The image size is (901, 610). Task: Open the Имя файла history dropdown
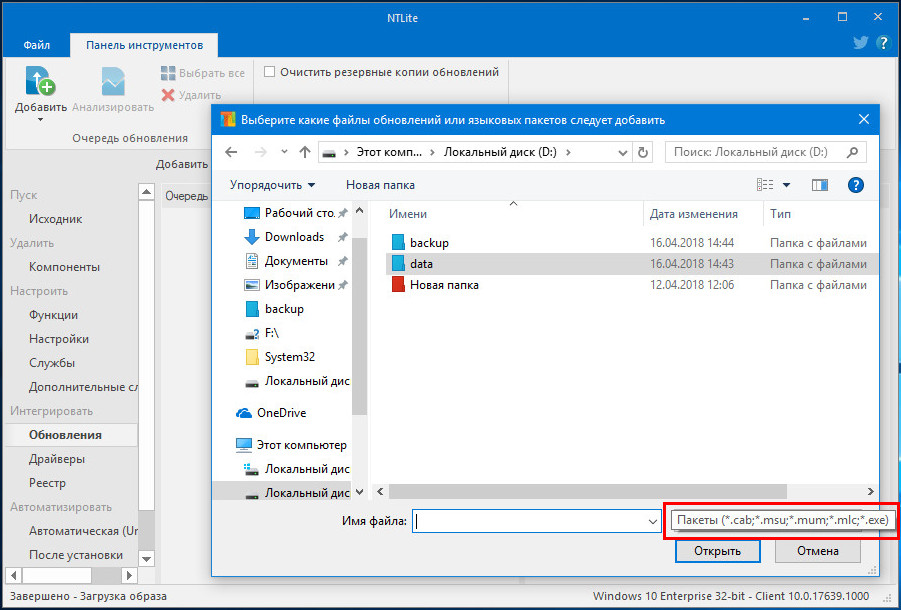tap(653, 522)
